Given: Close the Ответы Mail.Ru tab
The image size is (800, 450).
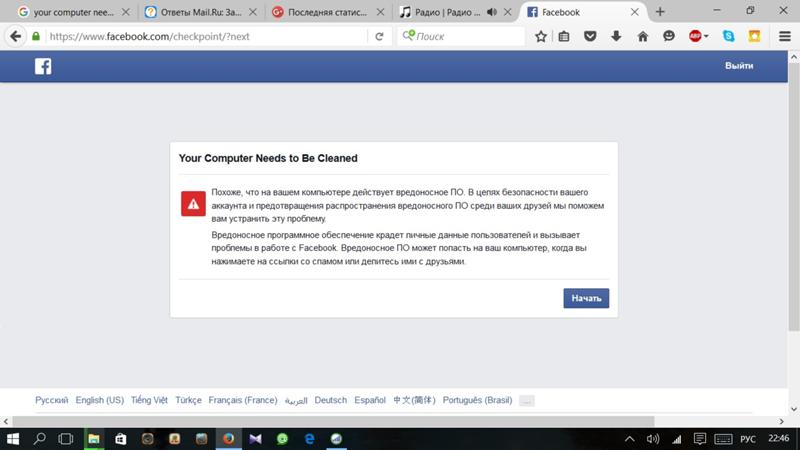Looking at the screenshot, I should 253,12.
